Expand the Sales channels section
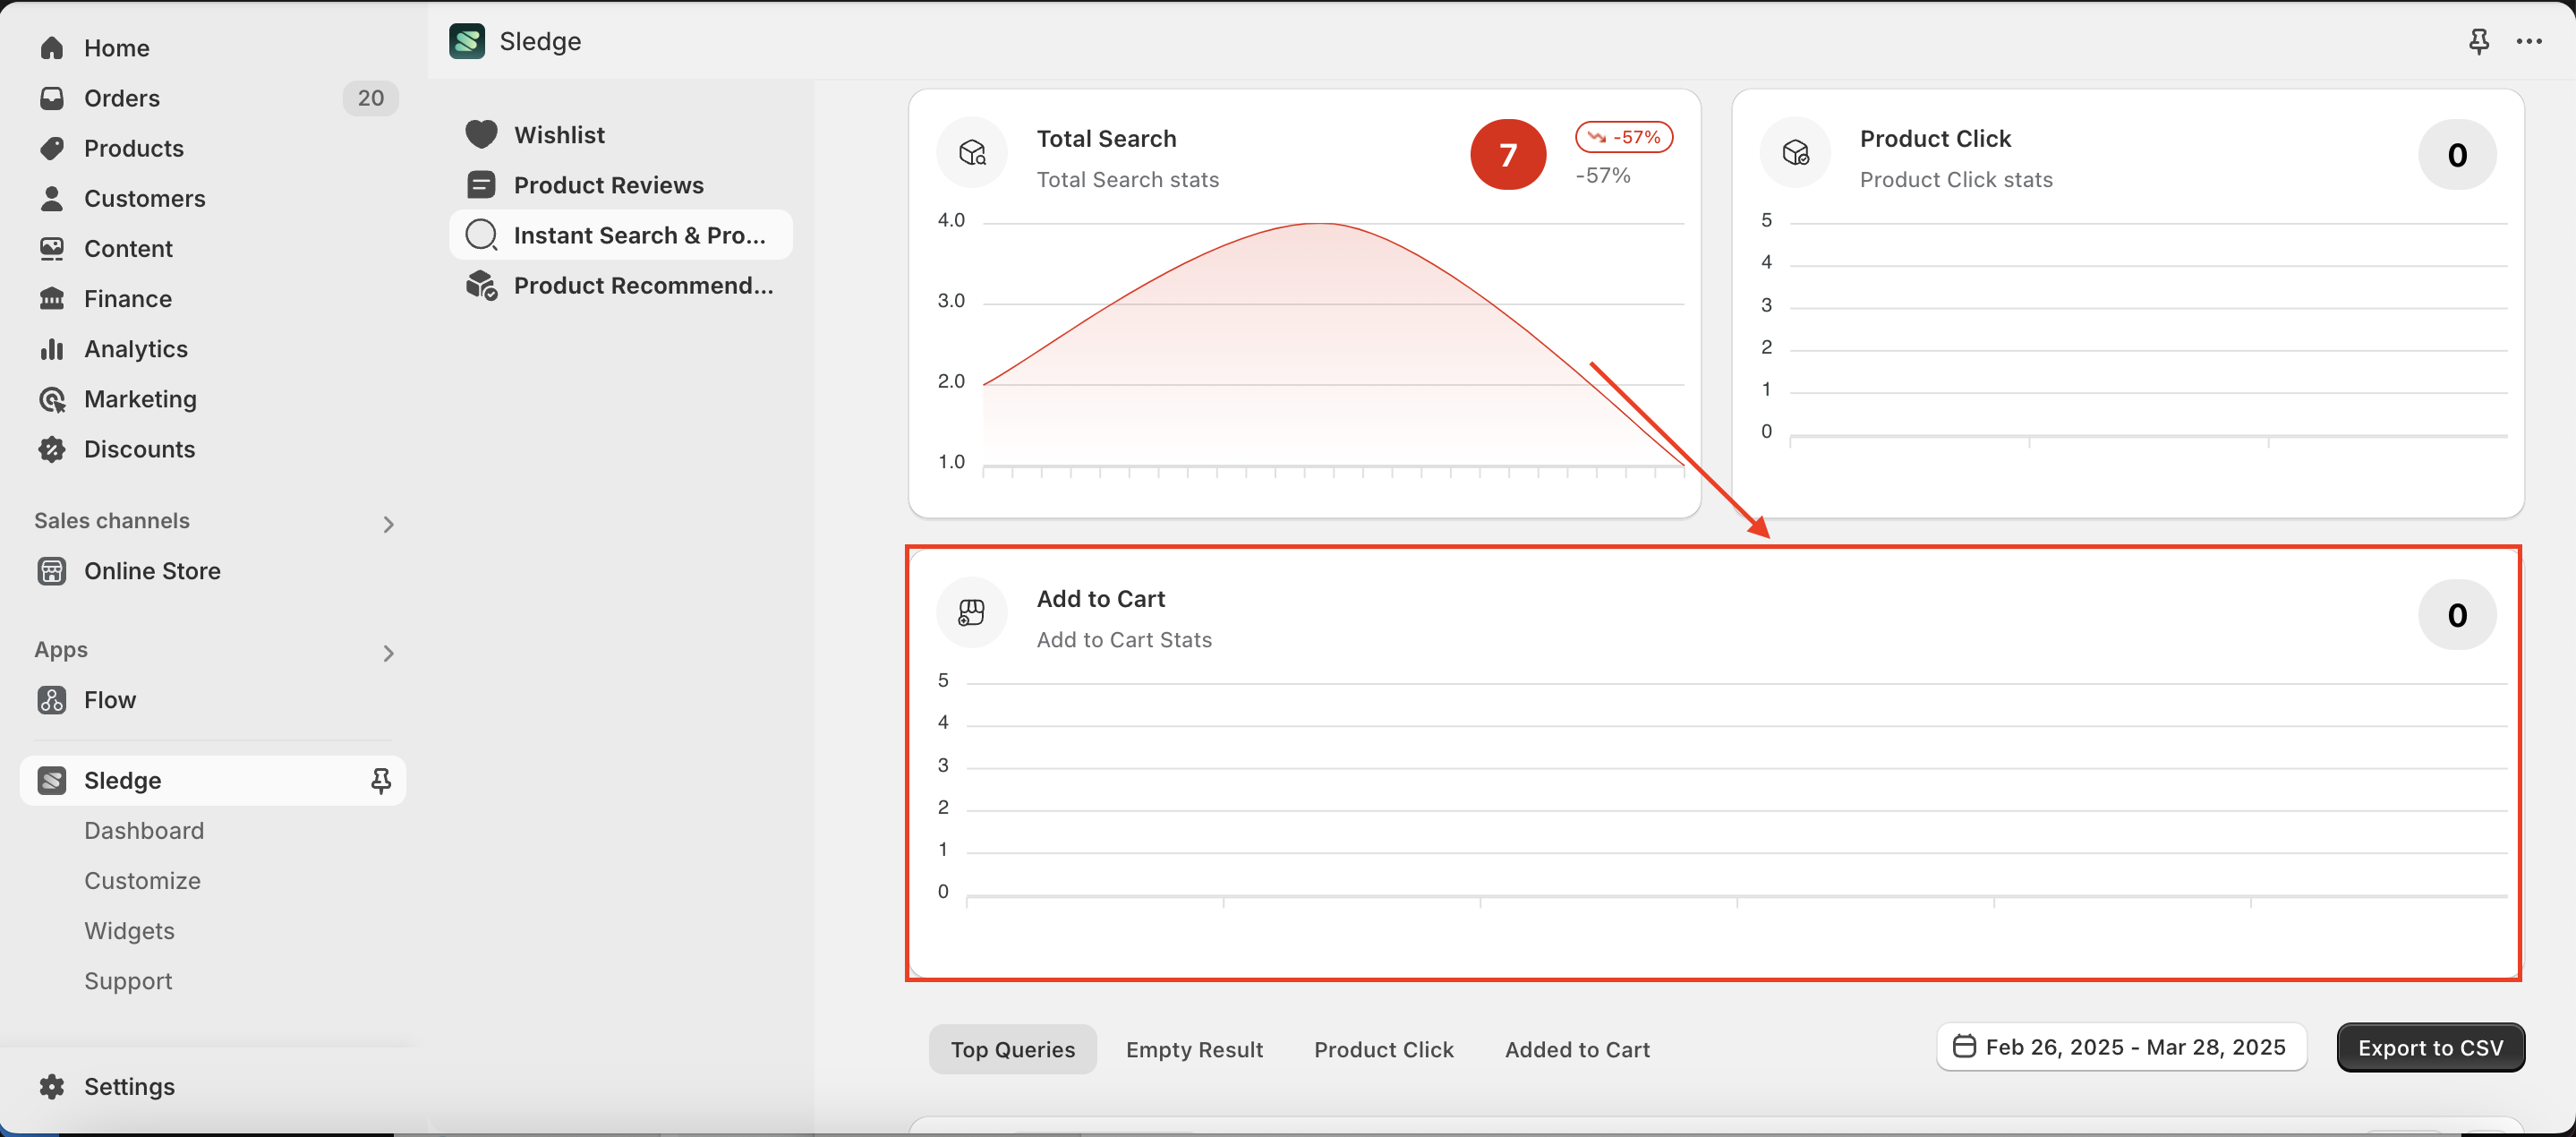 point(388,524)
